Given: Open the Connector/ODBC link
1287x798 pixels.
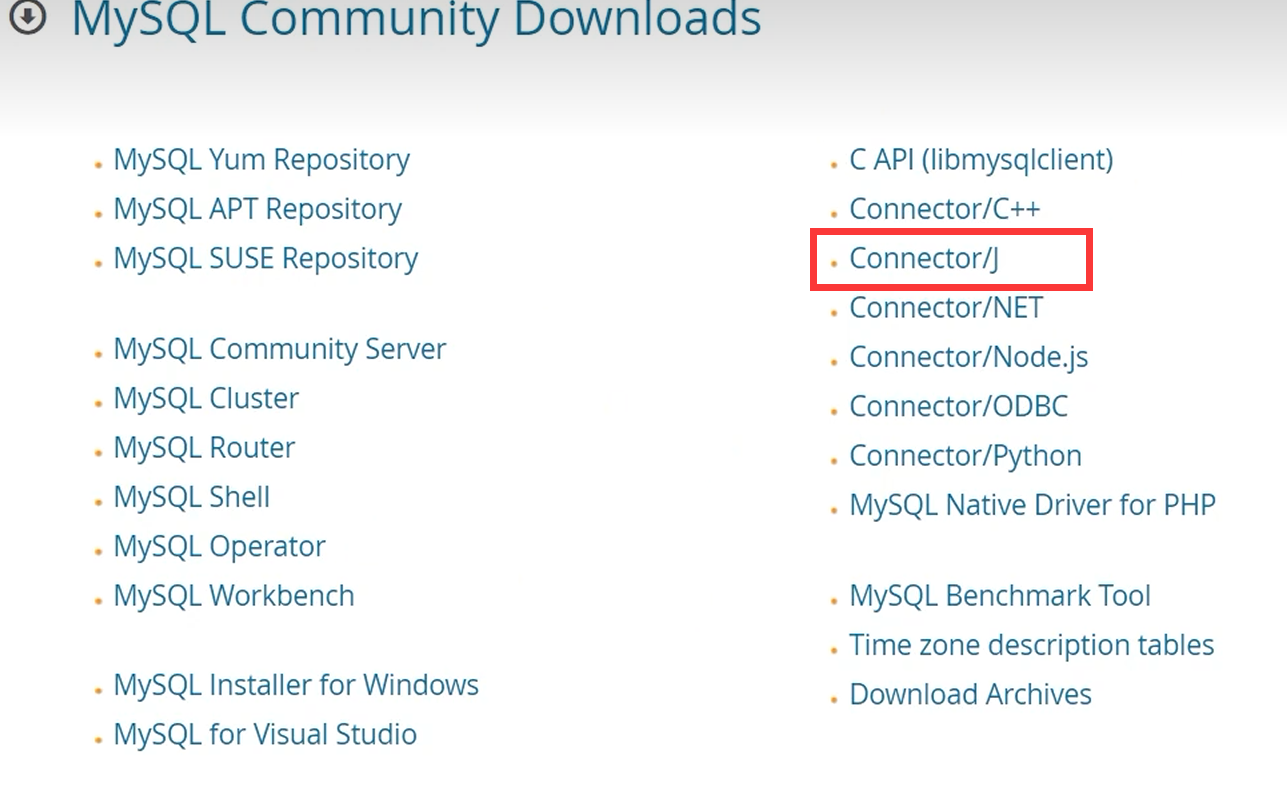Looking at the screenshot, I should click(959, 406).
